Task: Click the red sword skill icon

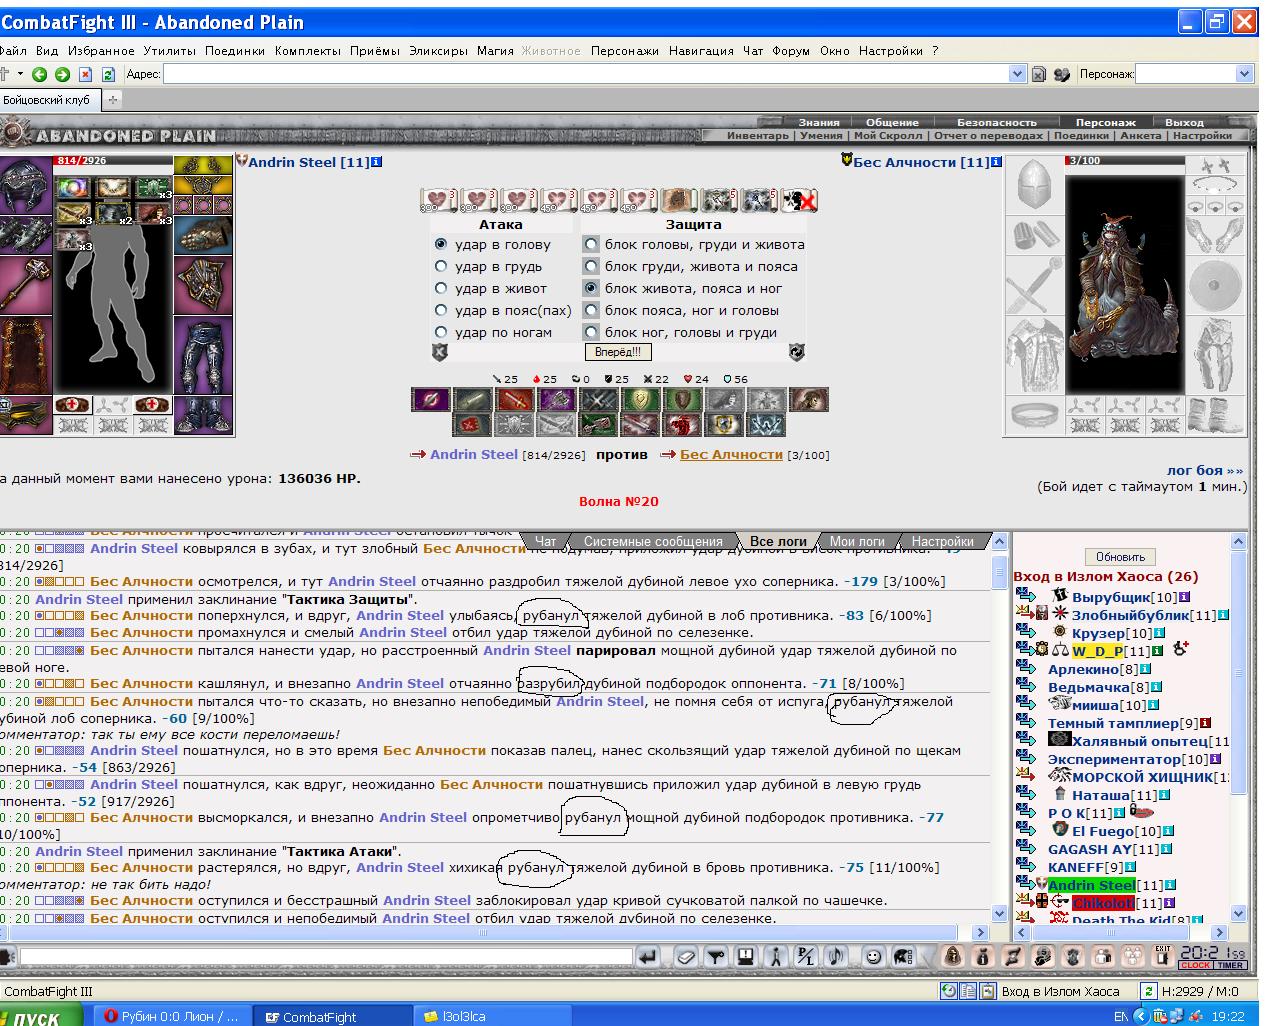Action: (514, 400)
